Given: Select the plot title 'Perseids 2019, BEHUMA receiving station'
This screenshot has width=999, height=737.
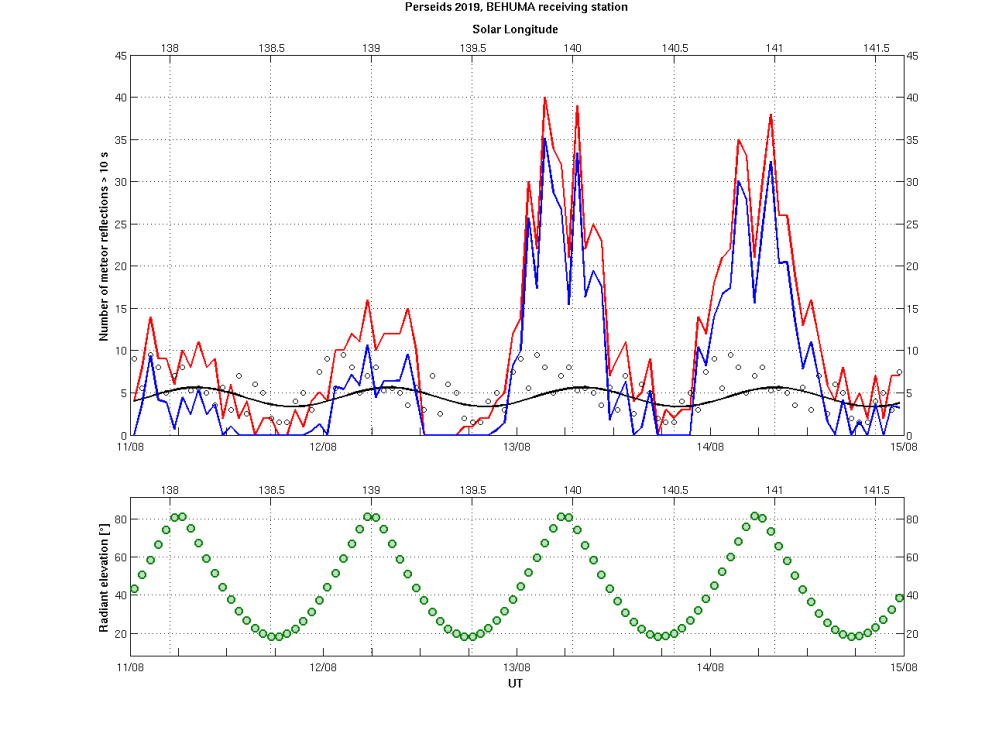Looking at the screenshot, I should click(515, 7).
